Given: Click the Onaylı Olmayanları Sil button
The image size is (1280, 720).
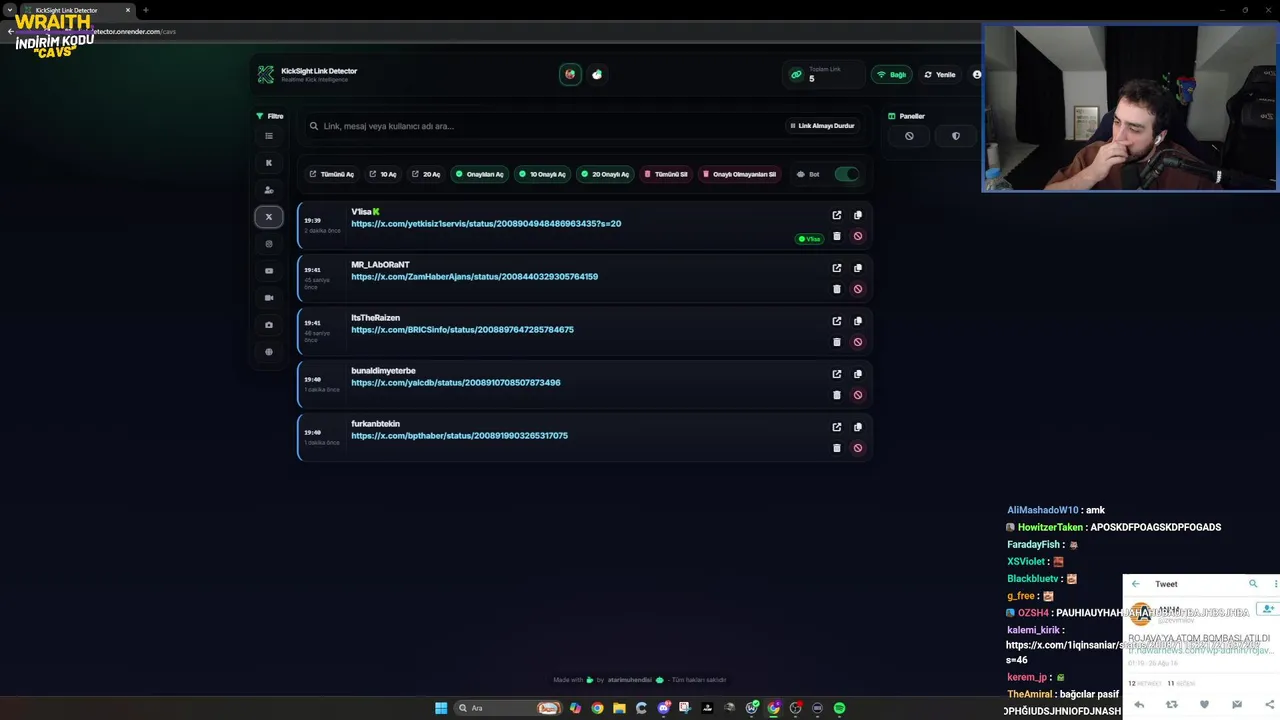Looking at the screenshot, I should point(740,174).
